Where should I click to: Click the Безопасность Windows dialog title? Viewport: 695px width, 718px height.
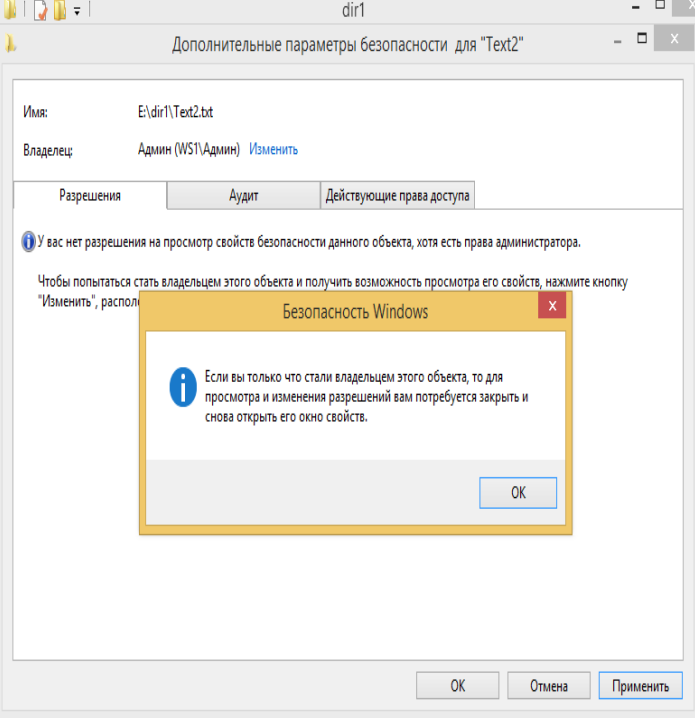(x=355, y=311)
